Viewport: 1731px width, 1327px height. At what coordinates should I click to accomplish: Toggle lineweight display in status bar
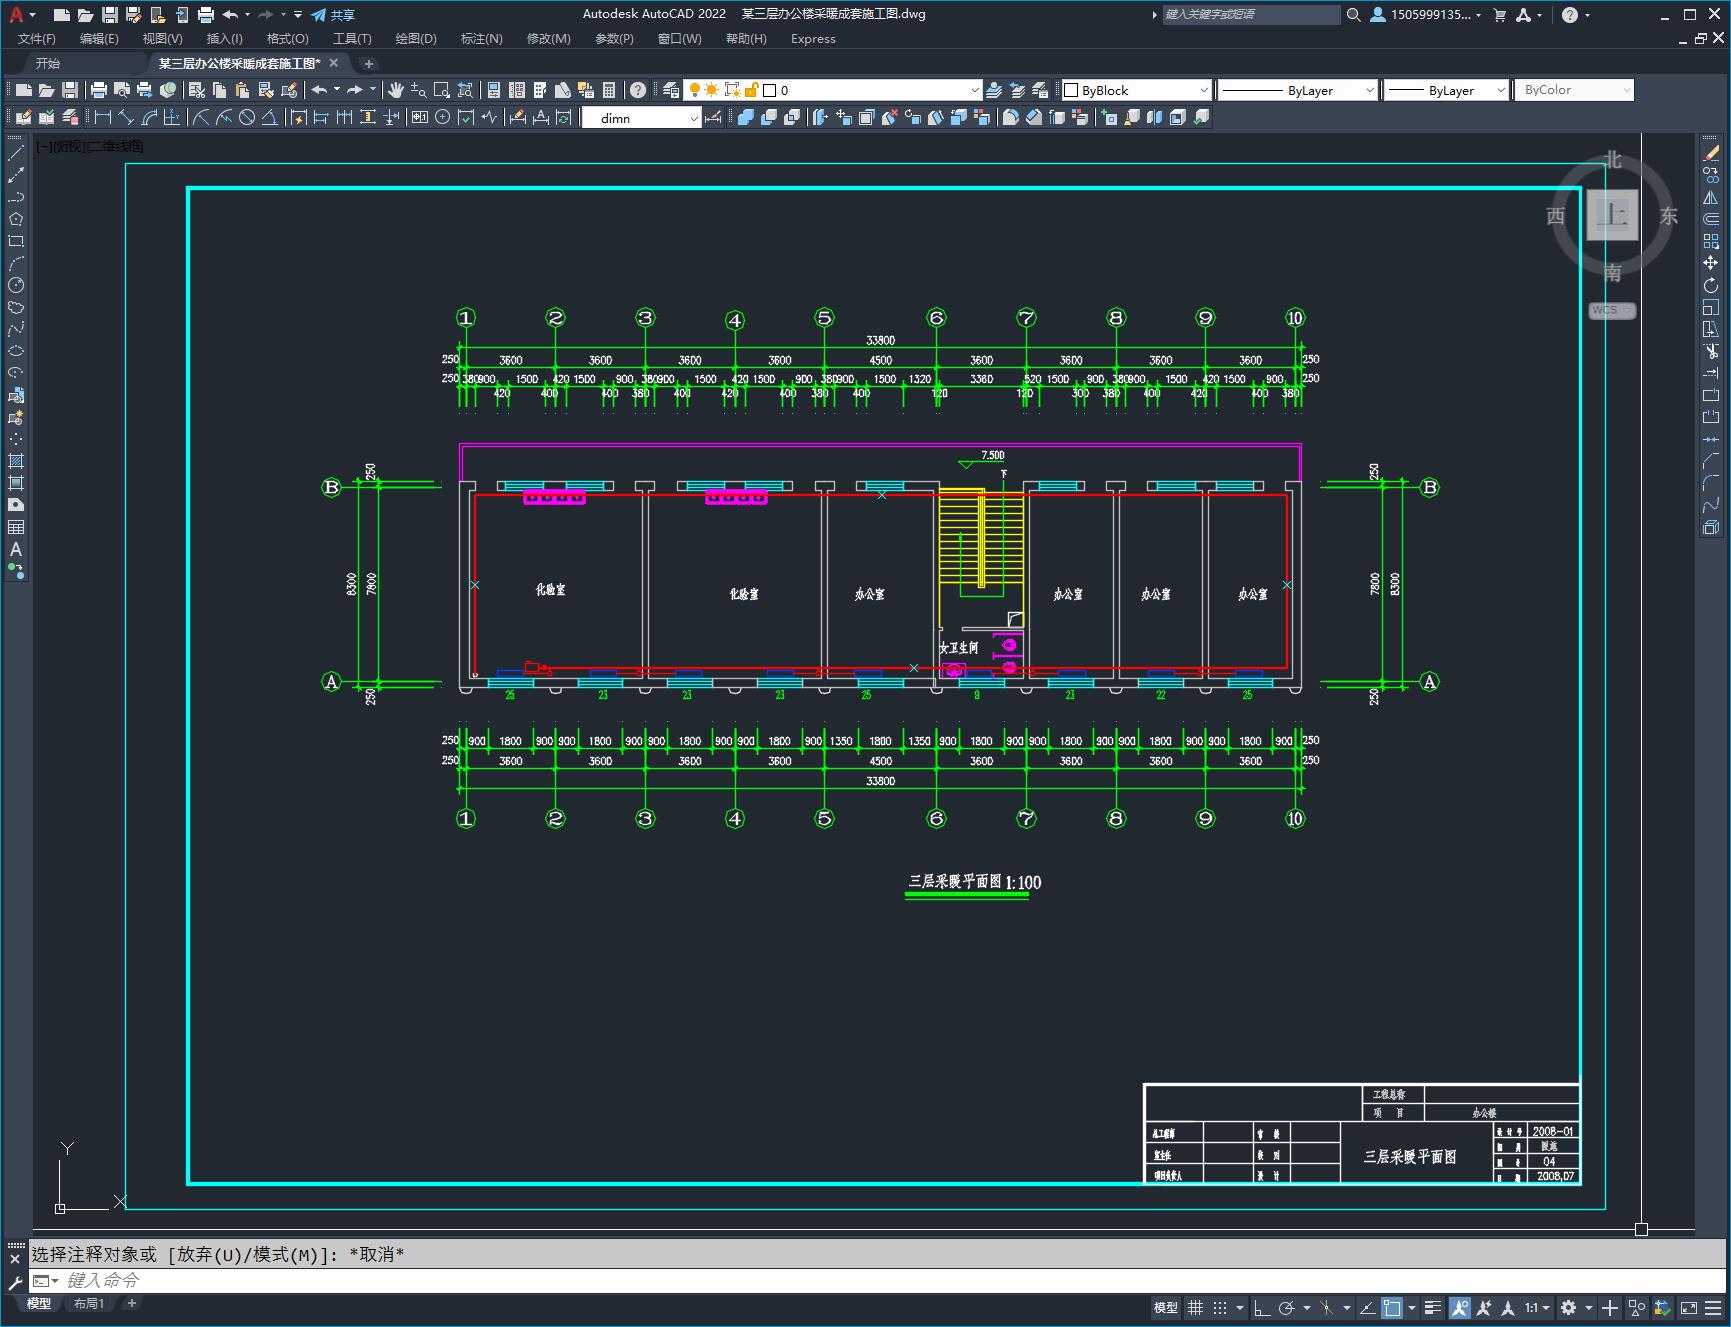(x=1433, y=1307)
